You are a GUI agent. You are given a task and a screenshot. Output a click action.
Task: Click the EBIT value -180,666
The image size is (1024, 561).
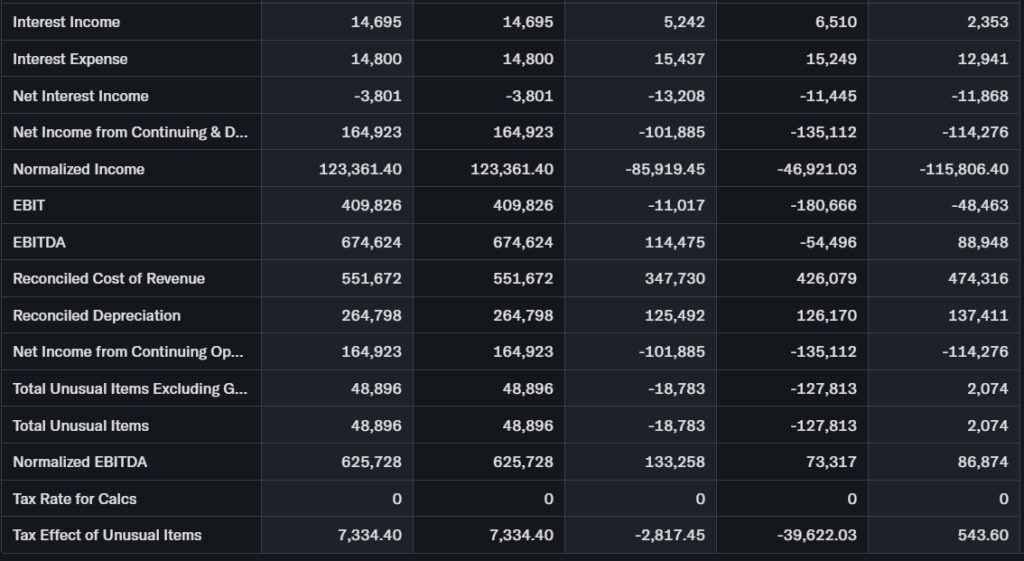pyautogui.click(x=824, y=205)
